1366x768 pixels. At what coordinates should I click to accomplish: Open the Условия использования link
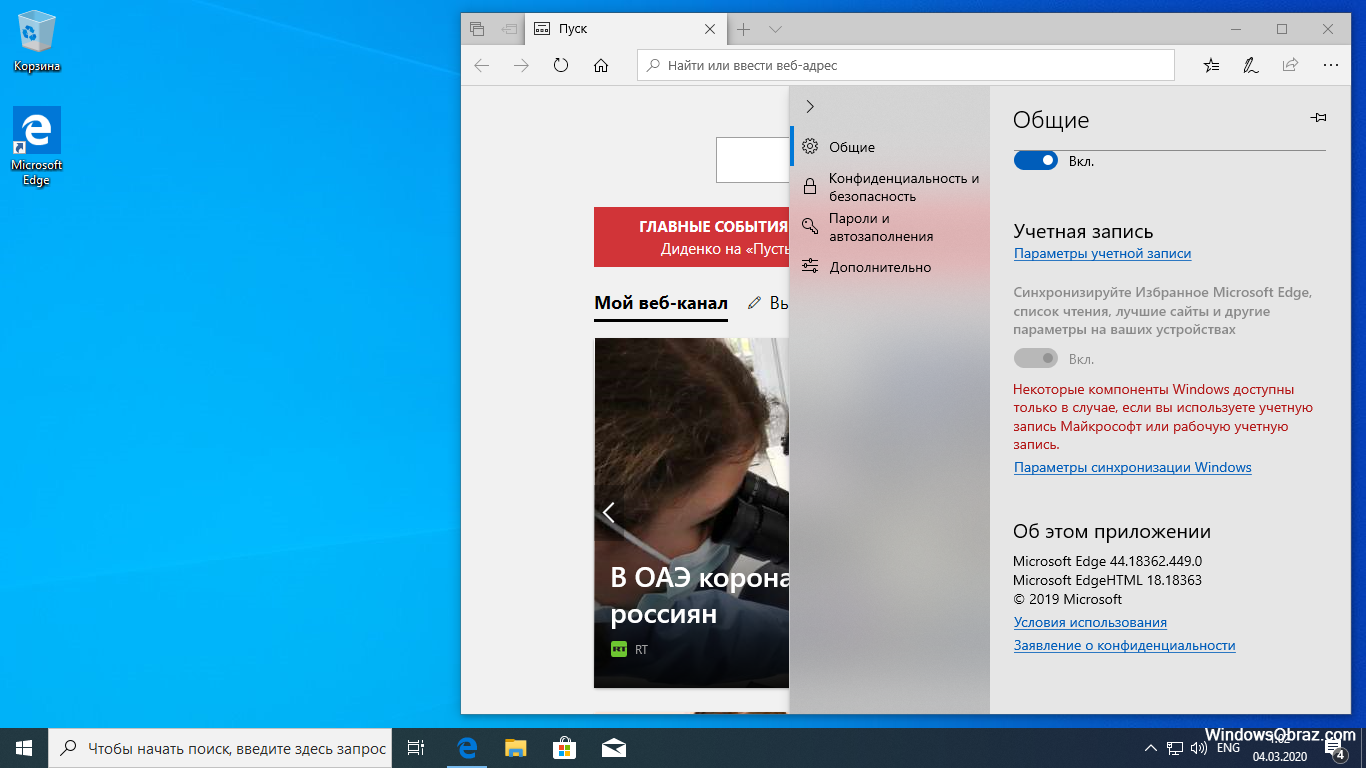tap(1090, 622)
